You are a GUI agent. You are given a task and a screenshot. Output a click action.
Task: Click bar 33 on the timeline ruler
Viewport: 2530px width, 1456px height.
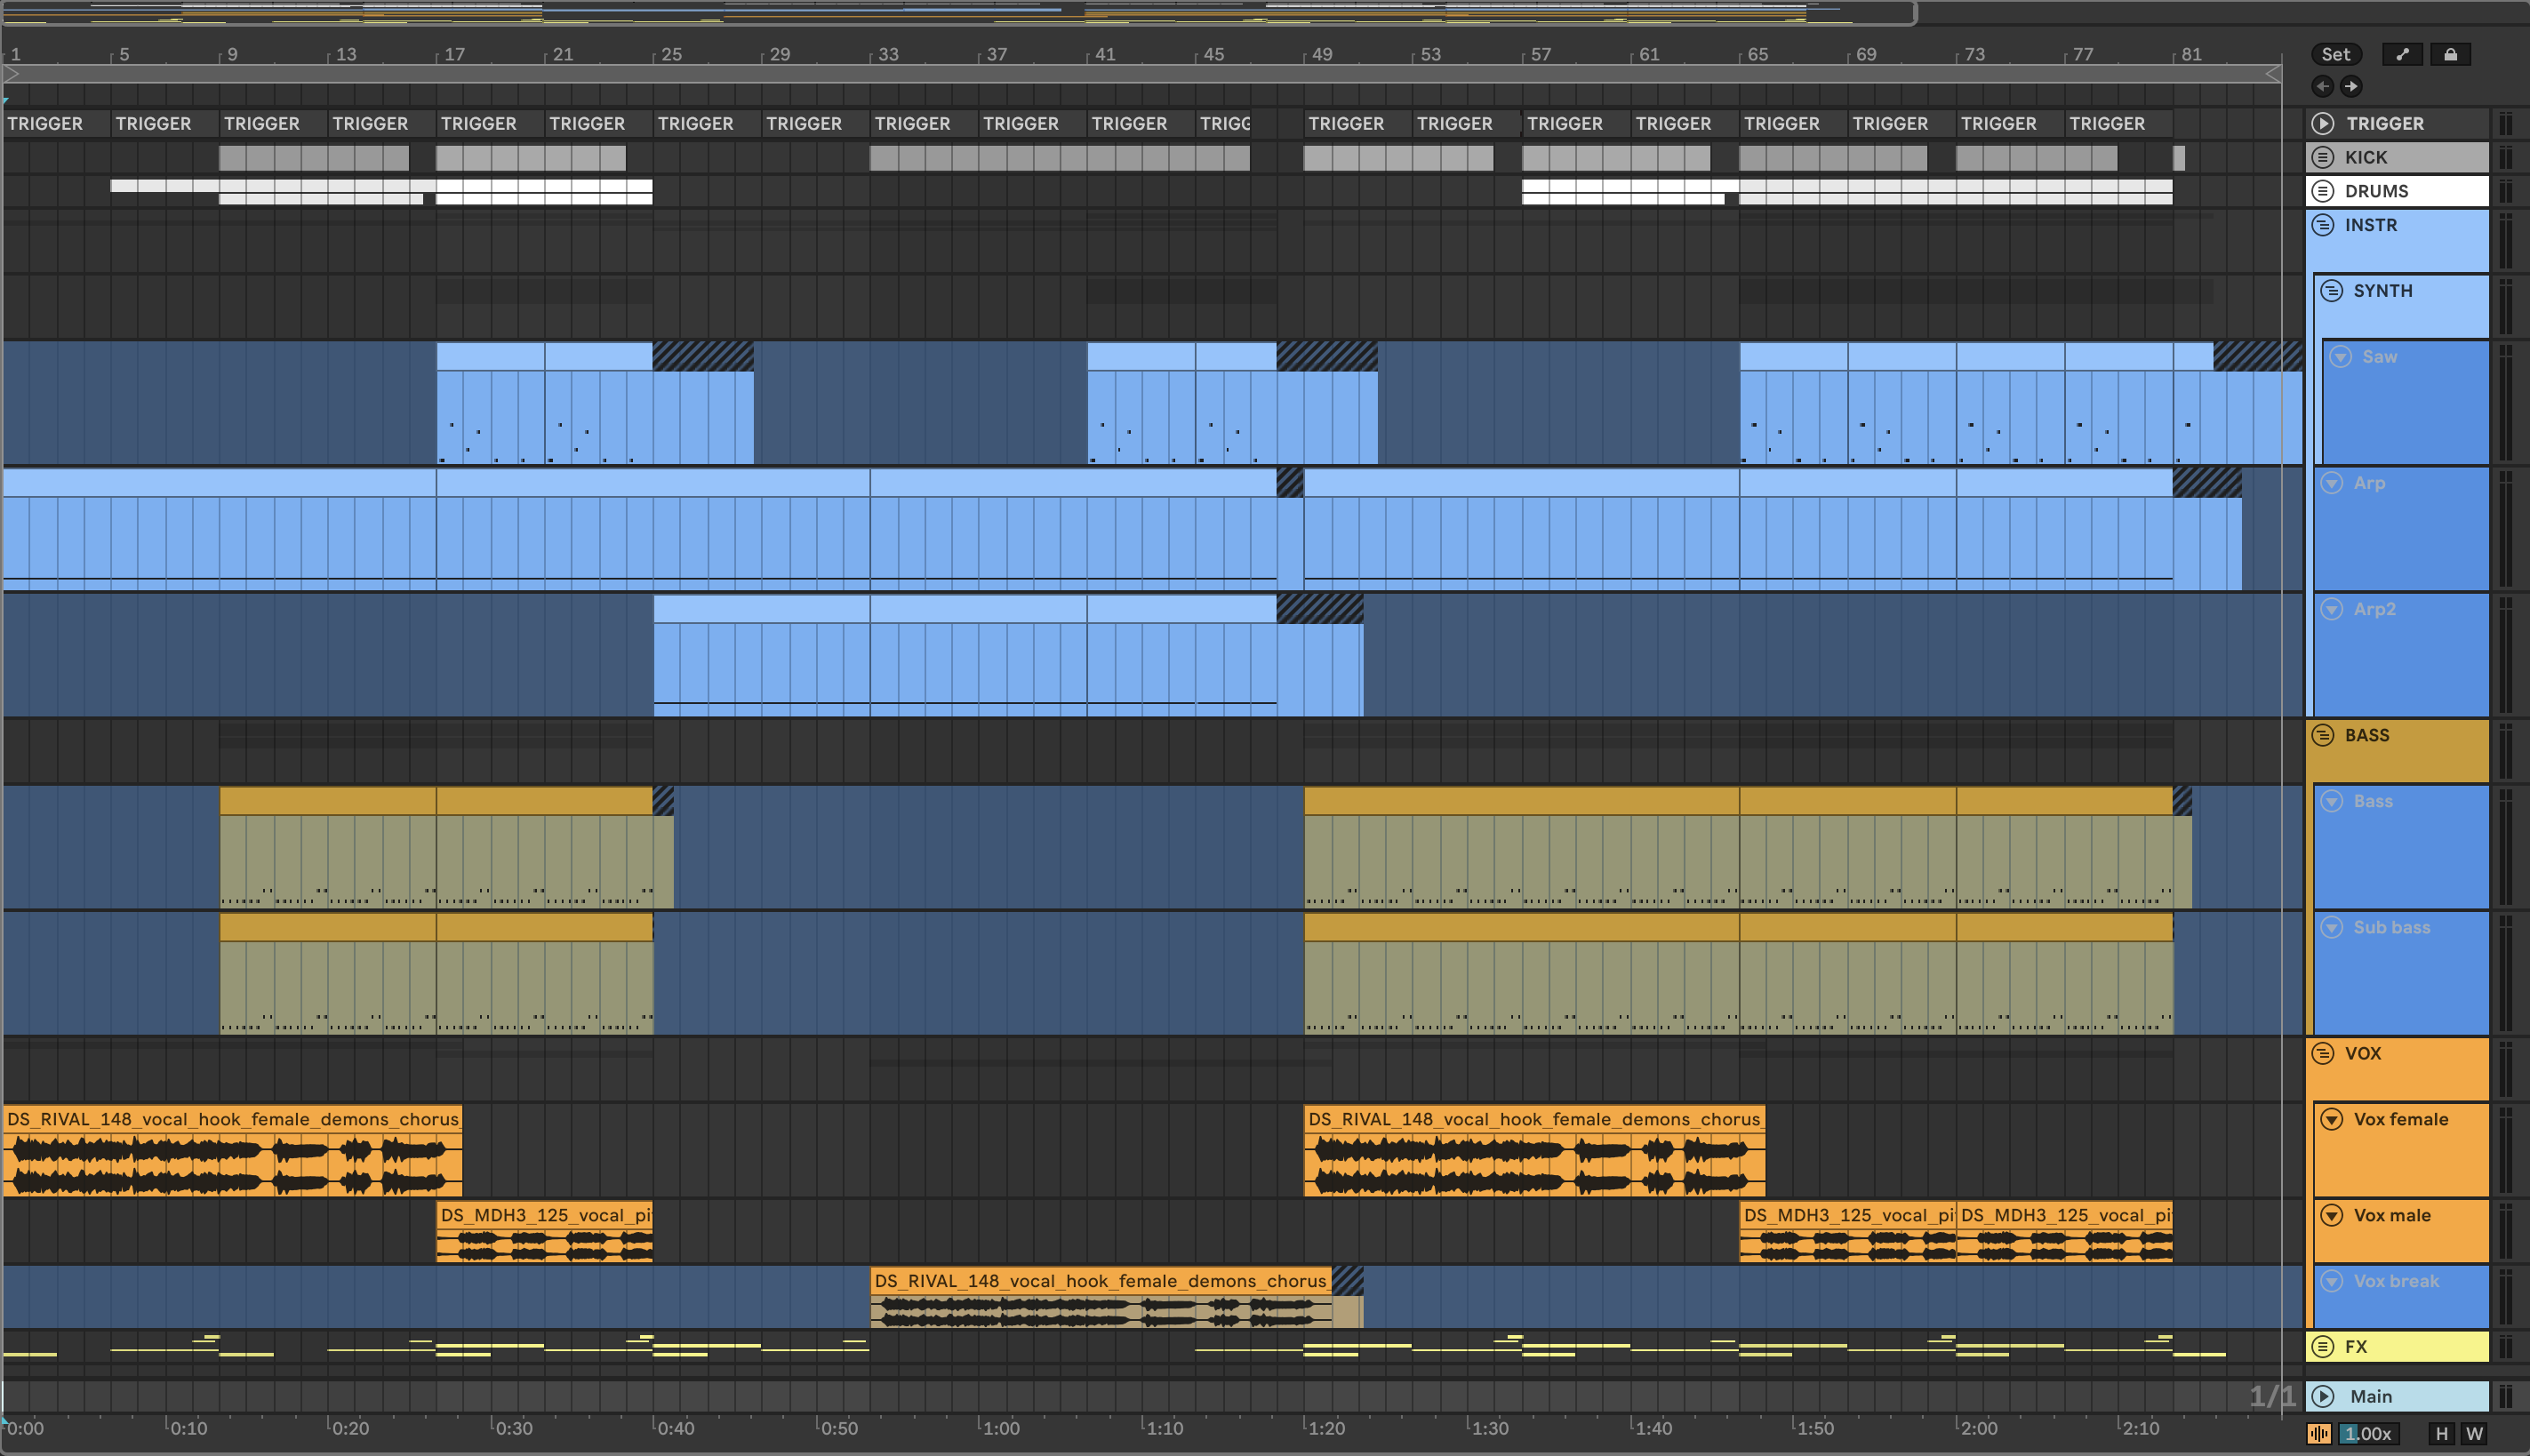[x=887, y=54]
